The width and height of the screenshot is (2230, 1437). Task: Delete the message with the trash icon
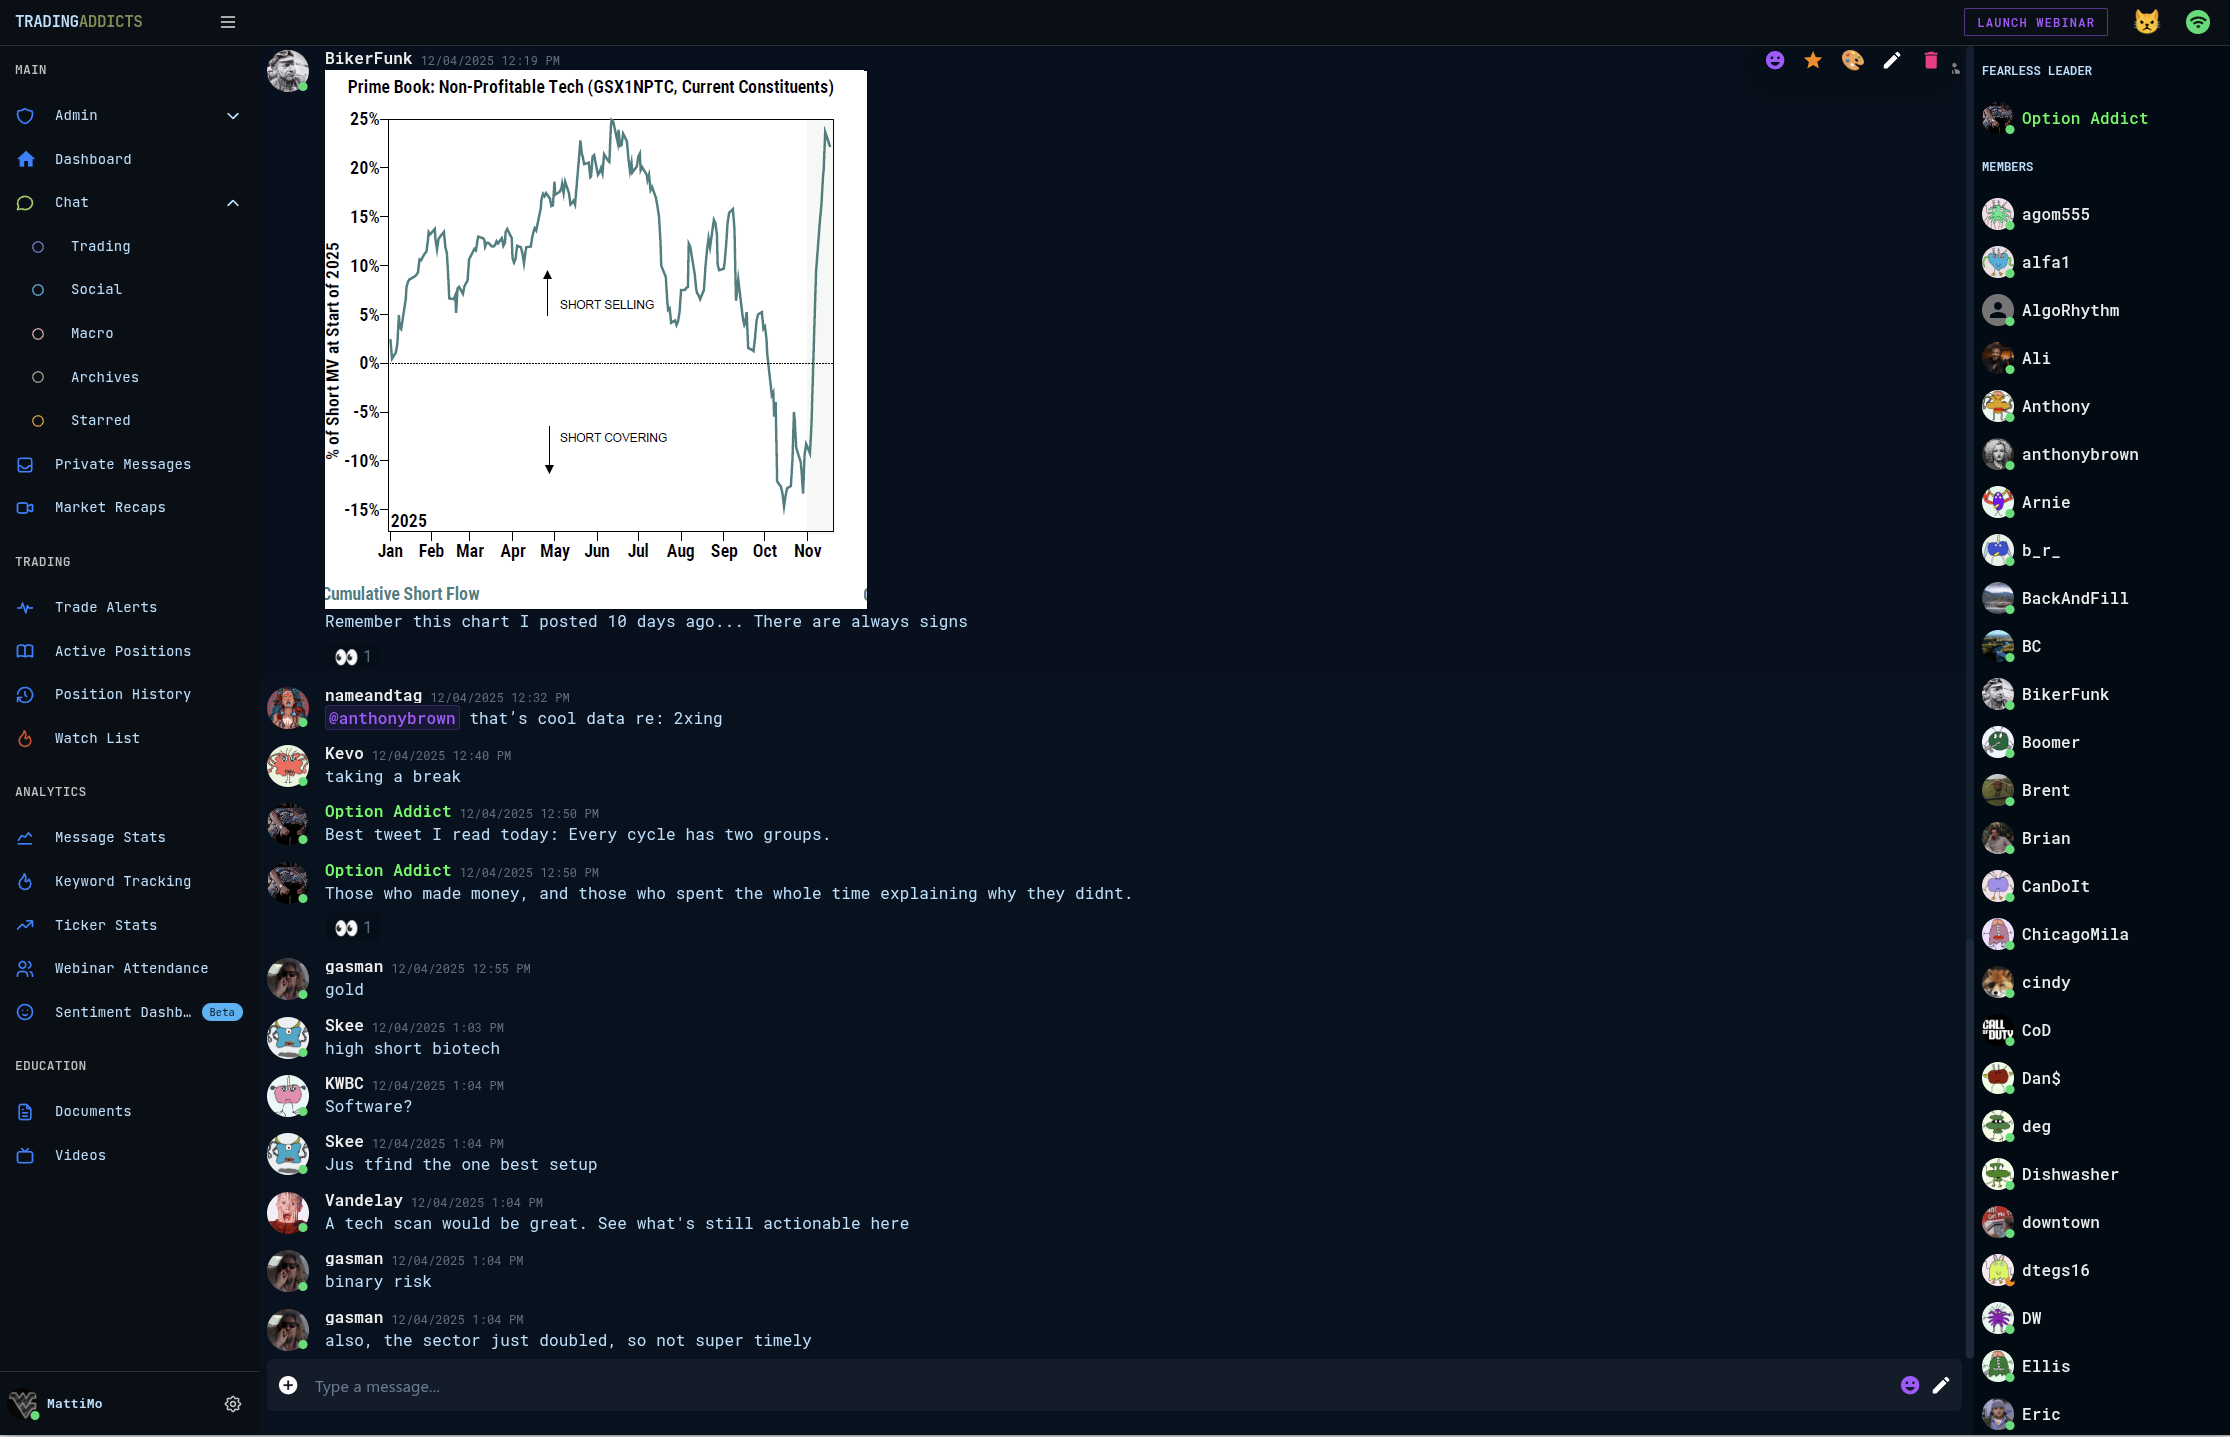[1930, 60]
